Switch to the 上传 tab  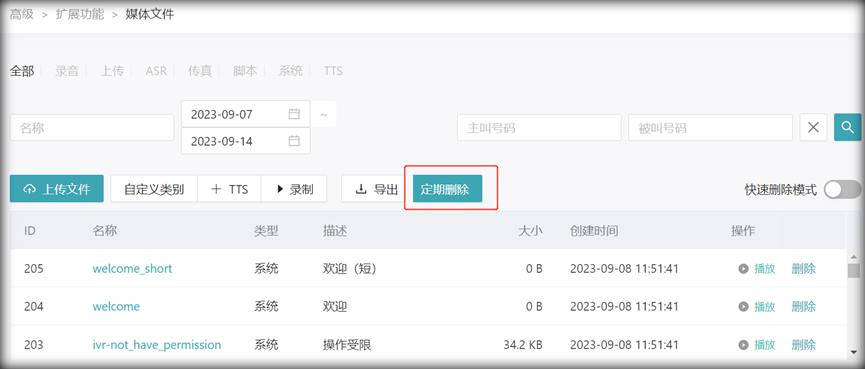click(112, 71)
